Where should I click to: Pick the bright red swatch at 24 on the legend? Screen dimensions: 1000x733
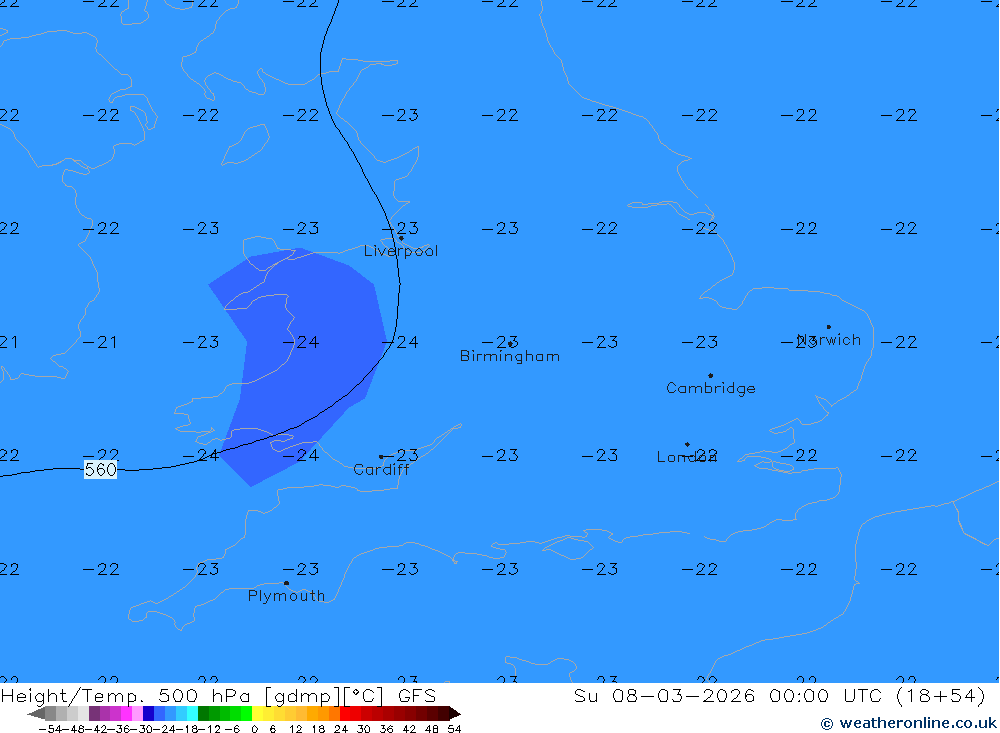345,713
